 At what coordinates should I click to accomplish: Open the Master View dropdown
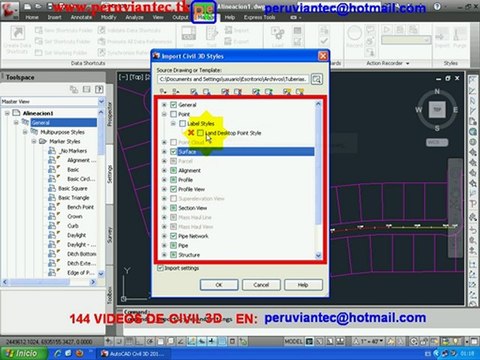coord(101,101)
